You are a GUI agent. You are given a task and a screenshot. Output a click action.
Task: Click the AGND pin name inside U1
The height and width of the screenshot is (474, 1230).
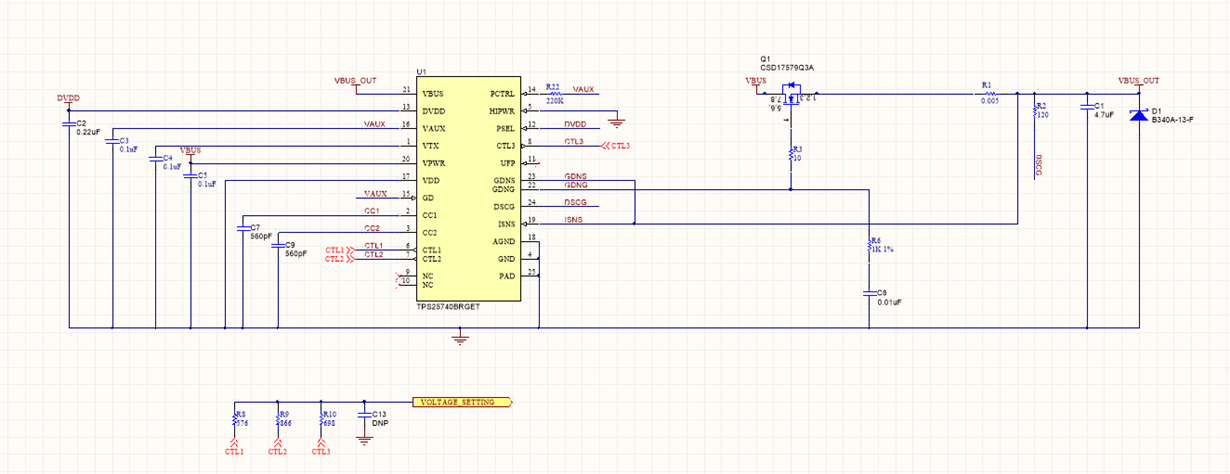point(504,241)
